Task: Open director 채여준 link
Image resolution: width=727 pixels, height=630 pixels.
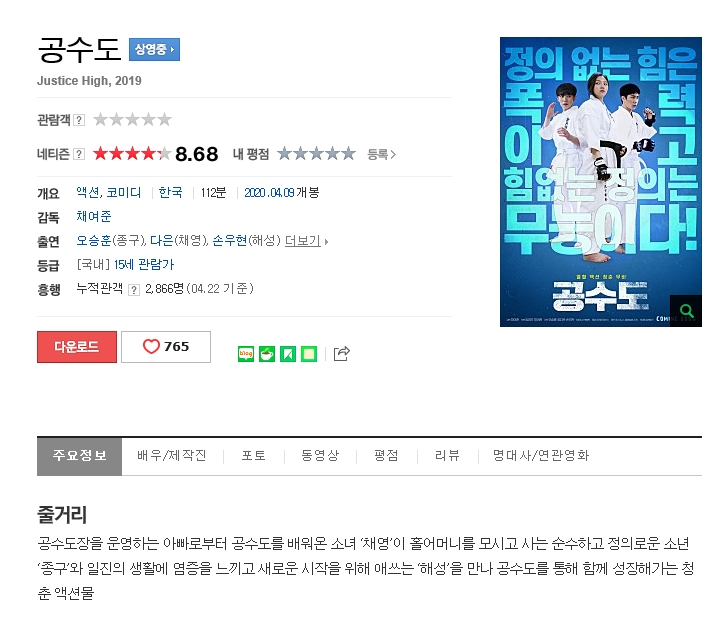Action: tap(94, 216)
